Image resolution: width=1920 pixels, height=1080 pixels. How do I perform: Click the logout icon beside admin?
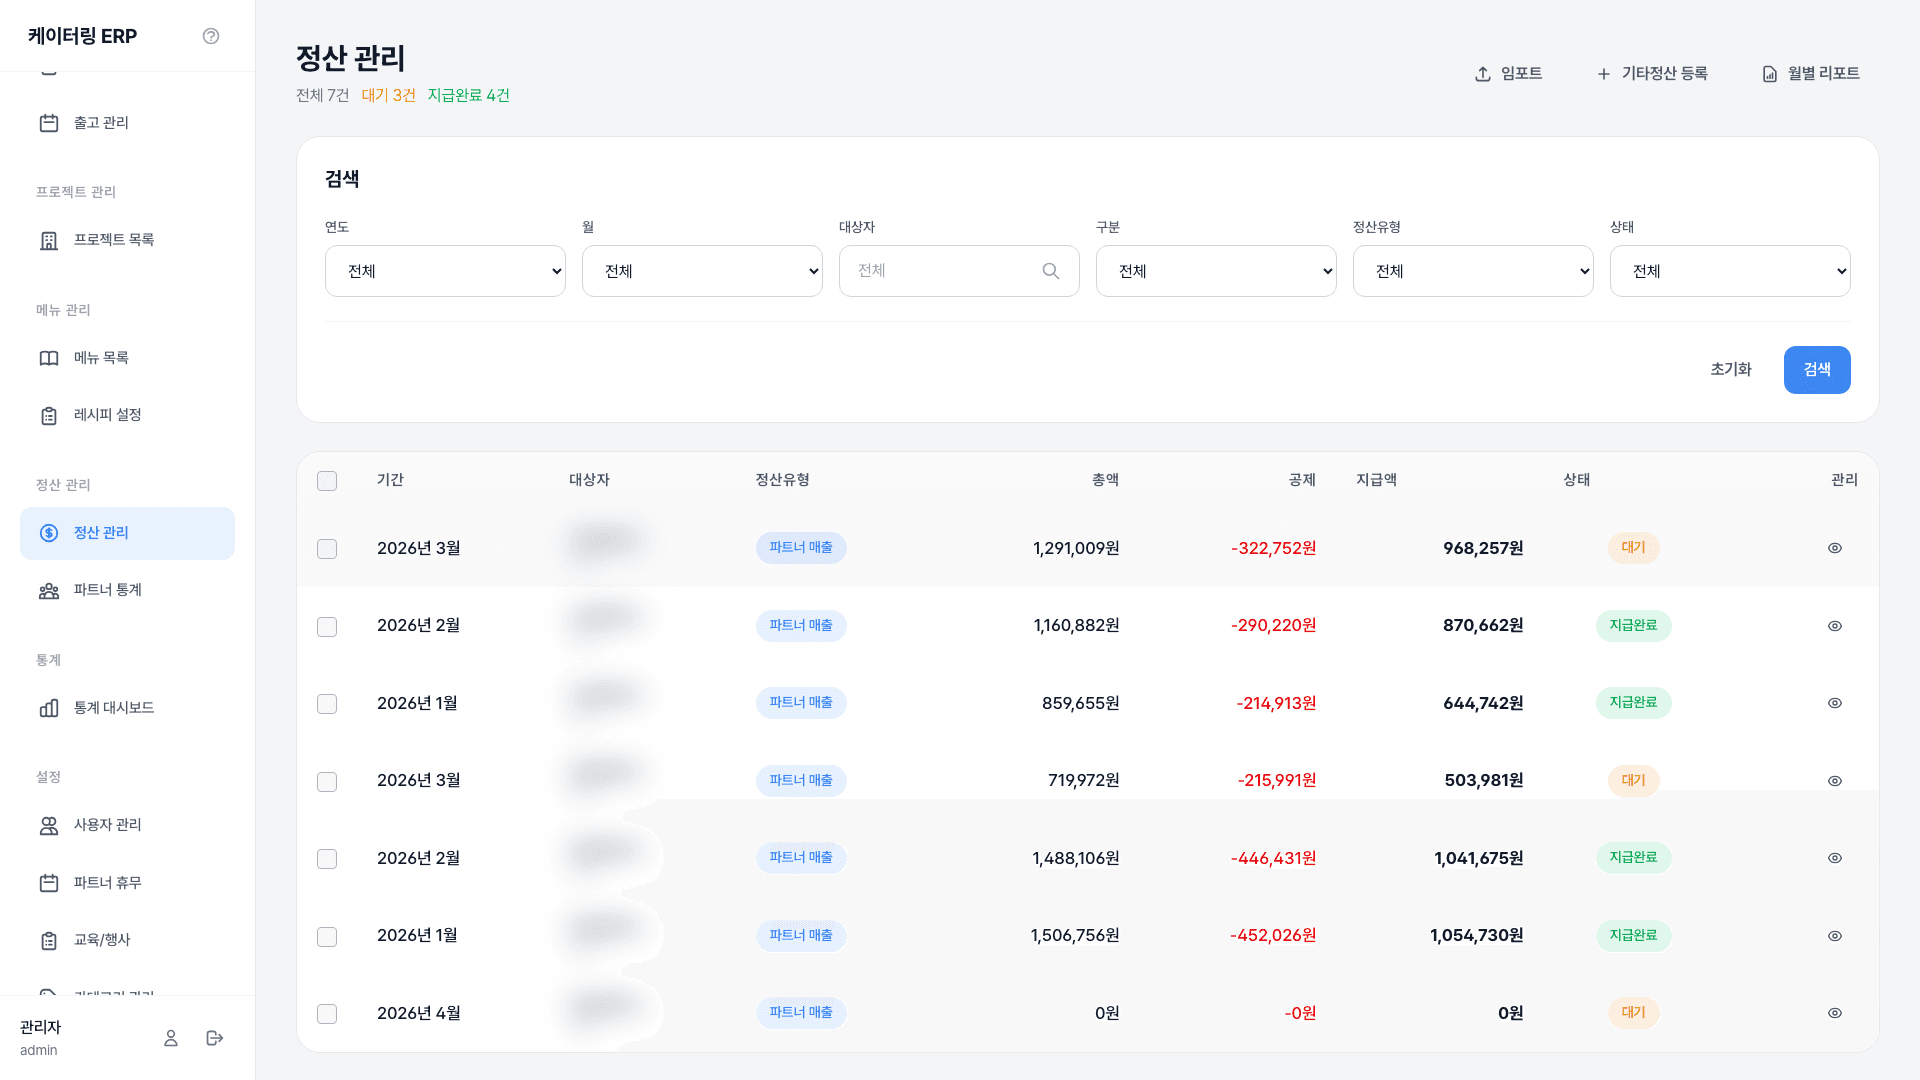pyautogui.click(x=215, y=1038)
